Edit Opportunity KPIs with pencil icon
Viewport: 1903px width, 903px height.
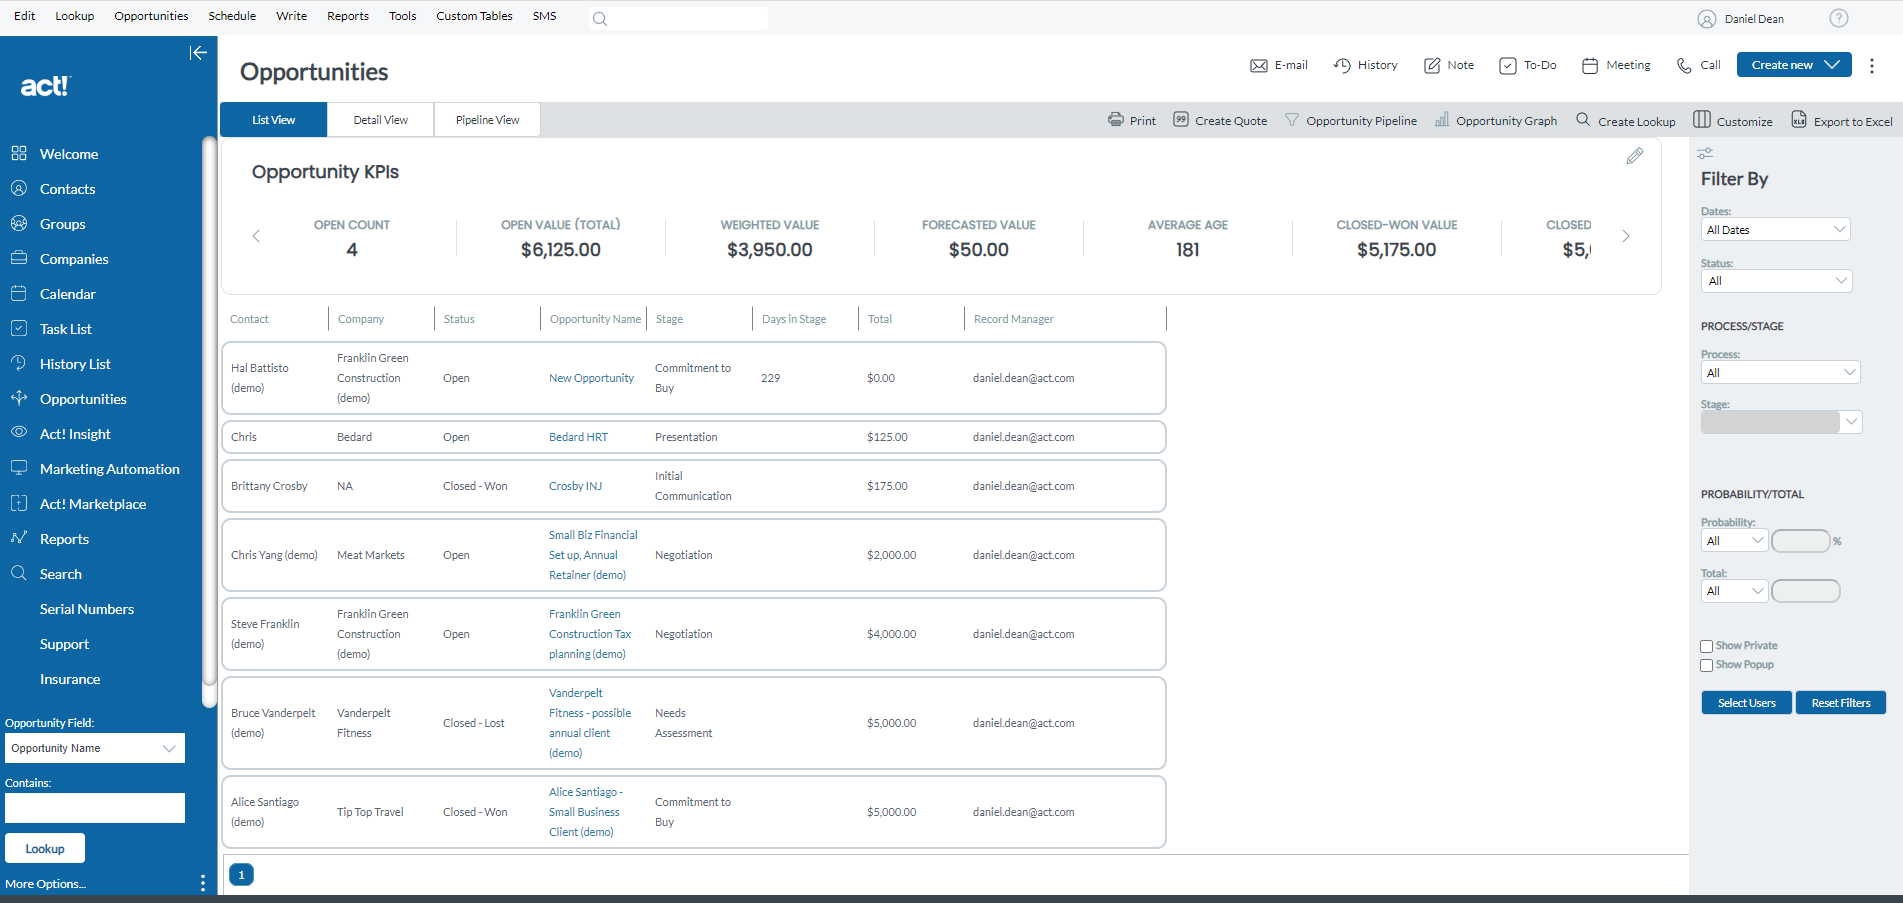(x=1634, y=156)
